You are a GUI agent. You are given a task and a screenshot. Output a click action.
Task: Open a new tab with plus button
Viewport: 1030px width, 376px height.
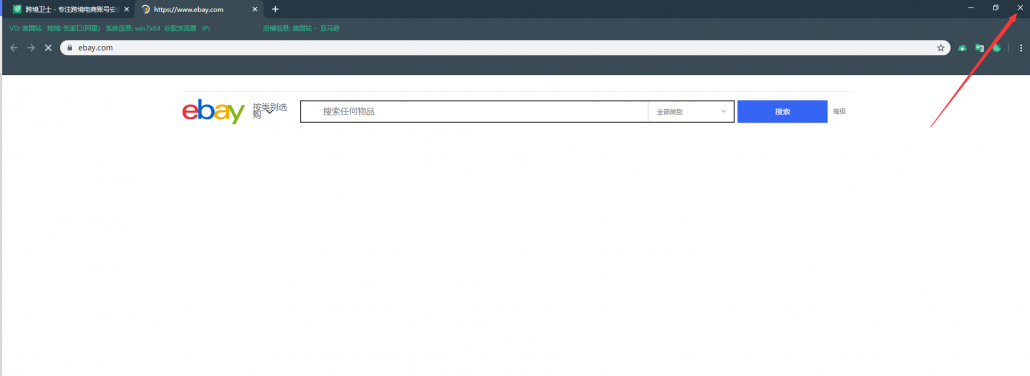275,9
